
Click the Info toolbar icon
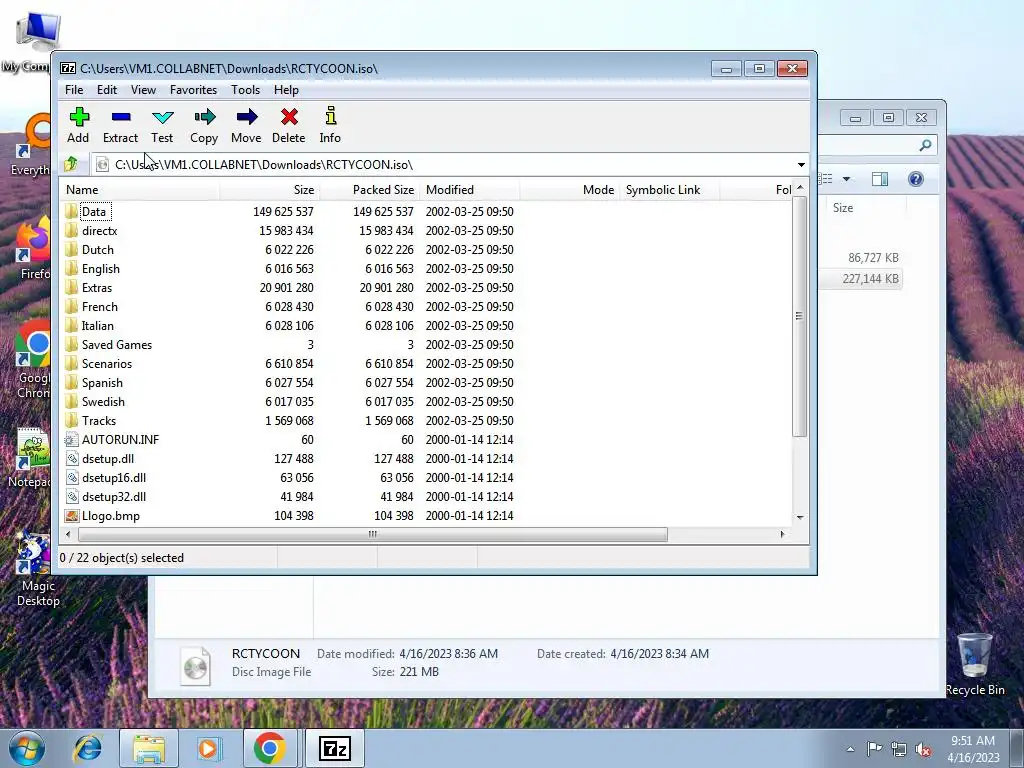(x=330, y=116)
